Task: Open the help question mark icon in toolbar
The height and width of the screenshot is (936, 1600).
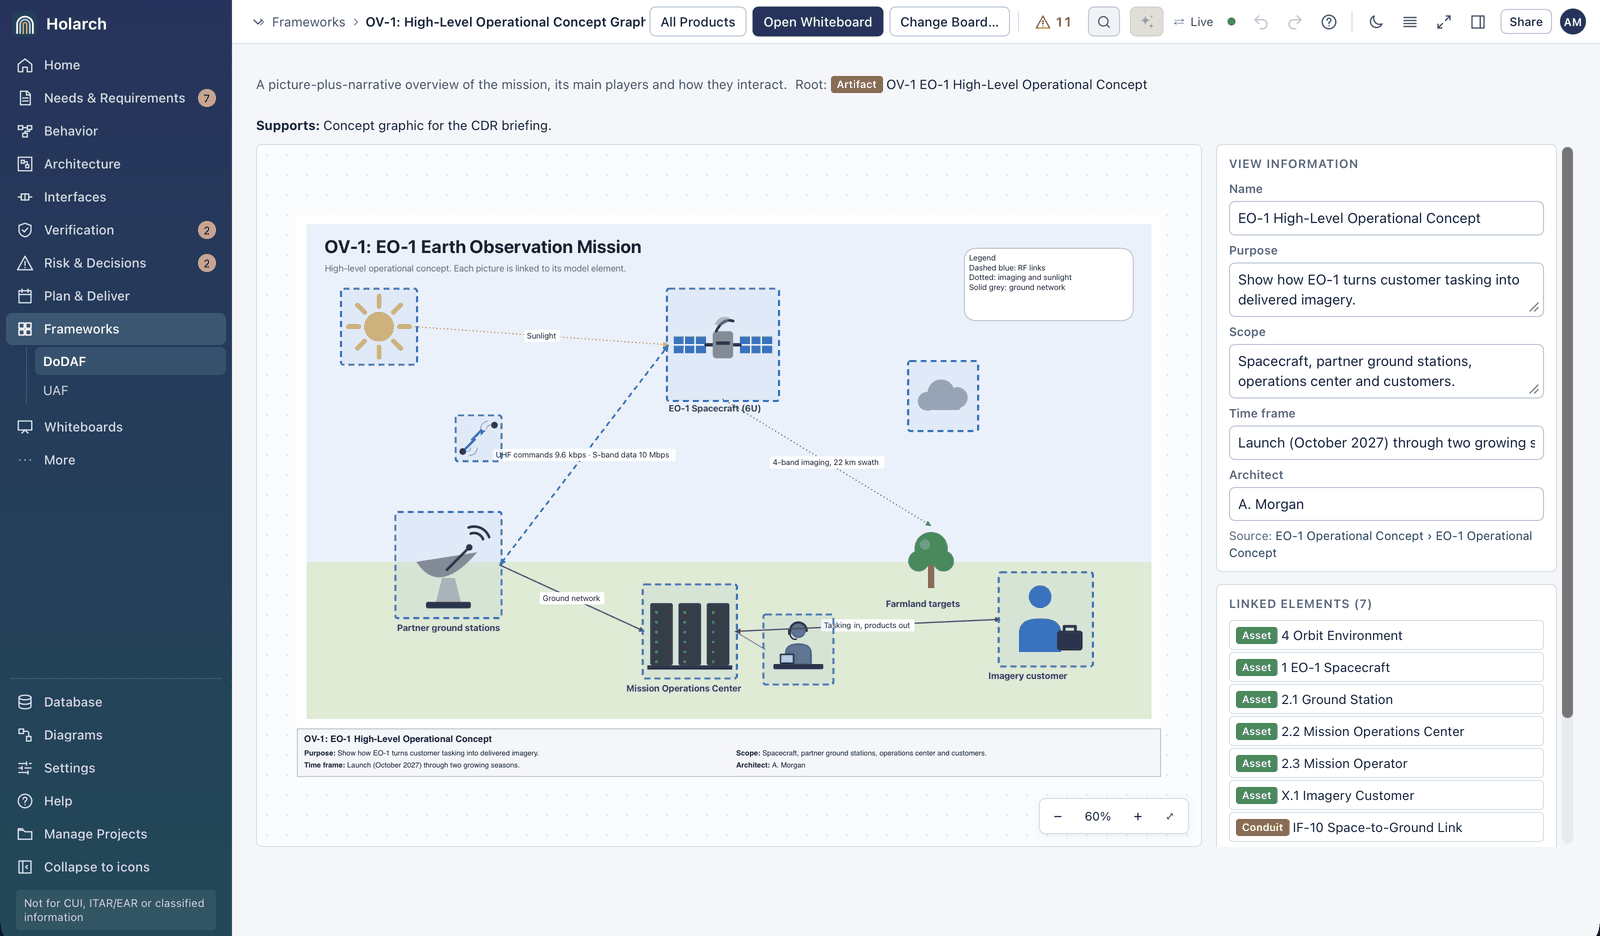Action: (x=1329, y=22)
